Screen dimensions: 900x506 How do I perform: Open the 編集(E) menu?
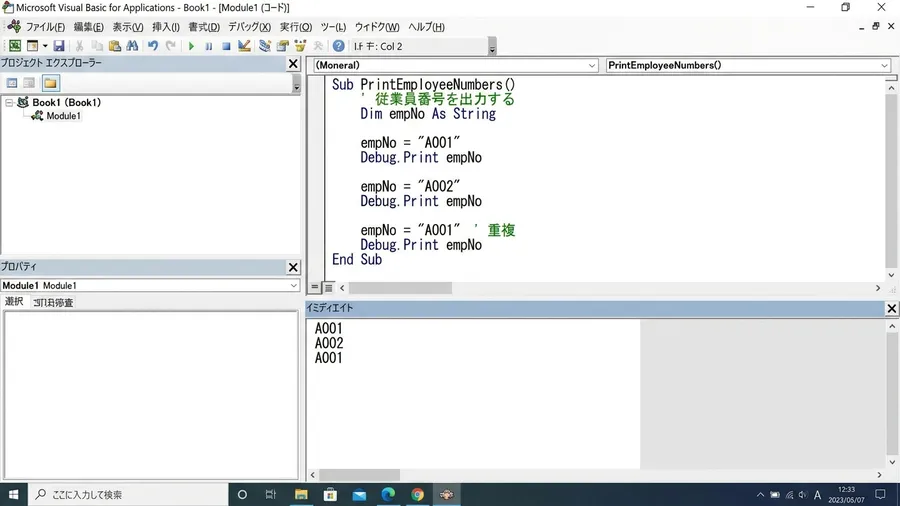pyautogui.click(x=88, y=27)
